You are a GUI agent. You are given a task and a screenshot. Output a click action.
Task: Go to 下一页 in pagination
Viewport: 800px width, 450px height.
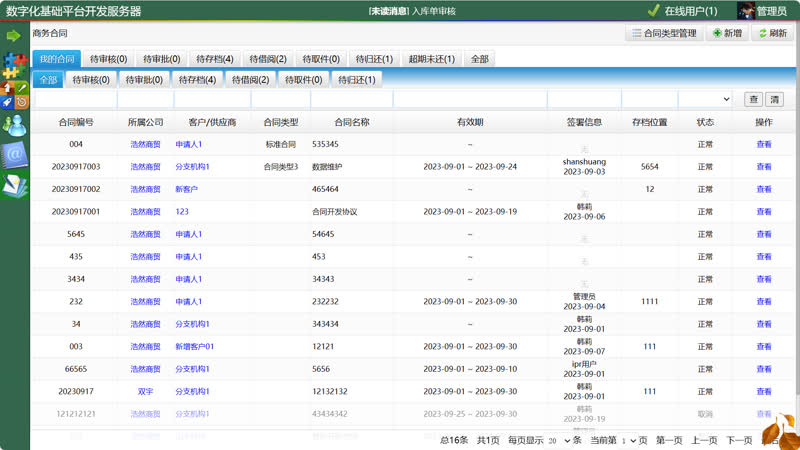point(739,440)
